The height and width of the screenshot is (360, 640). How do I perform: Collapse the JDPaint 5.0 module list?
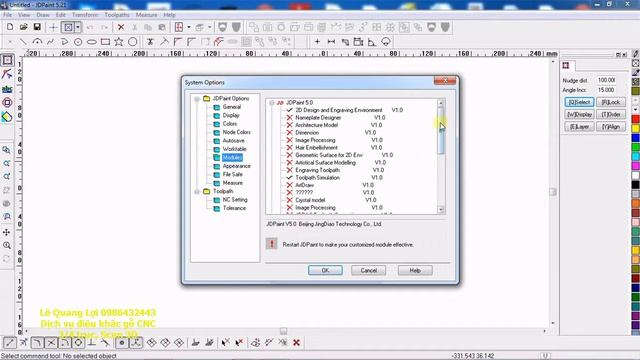271,103
